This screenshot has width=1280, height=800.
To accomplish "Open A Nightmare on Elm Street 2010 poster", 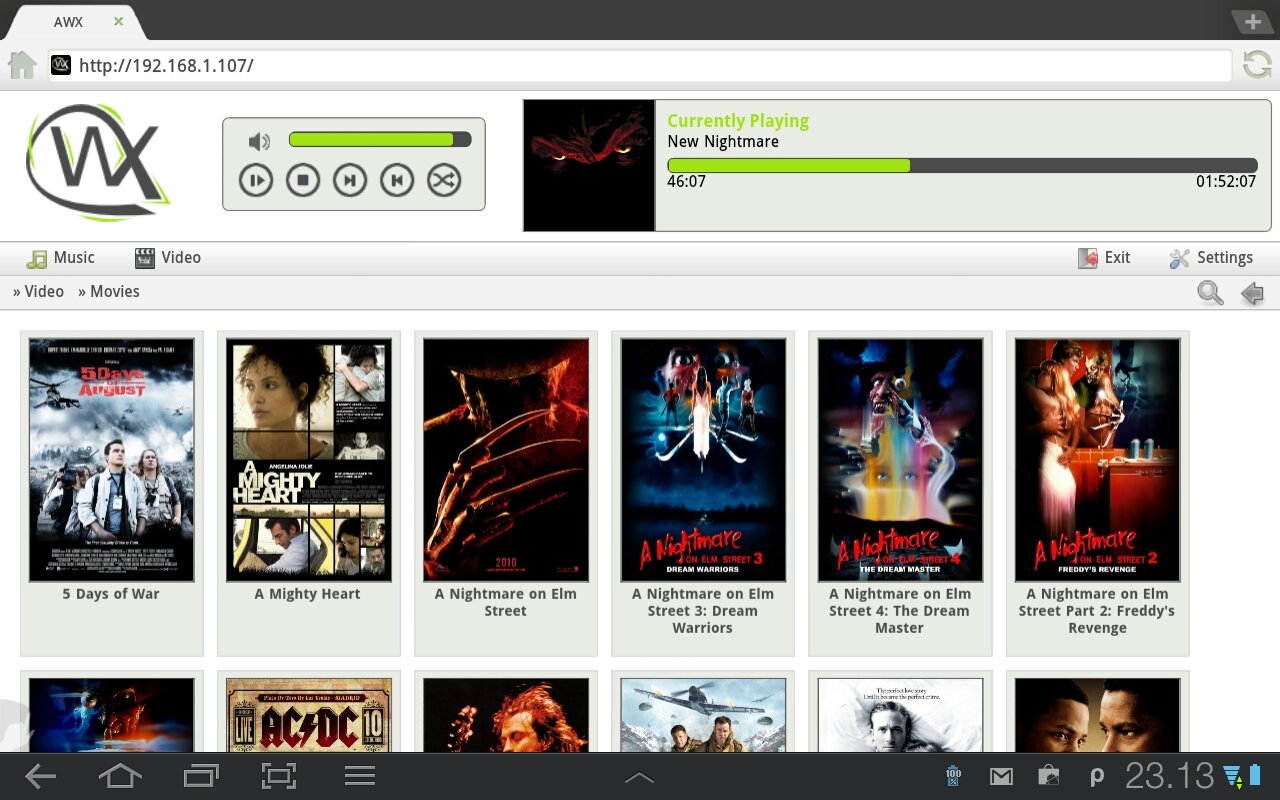I will click(505, 460).
